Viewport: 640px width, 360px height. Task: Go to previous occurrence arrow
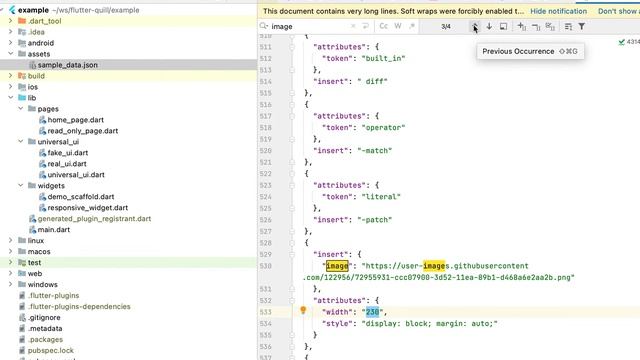click(475, 26)
